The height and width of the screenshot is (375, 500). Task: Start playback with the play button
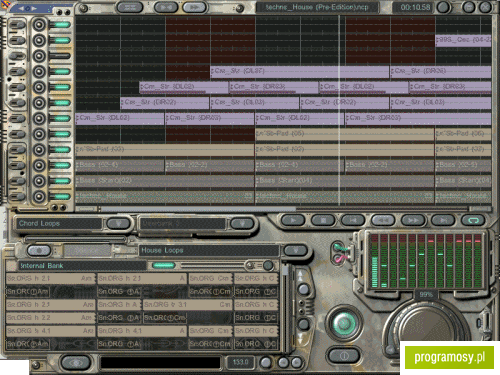point(293,220)
